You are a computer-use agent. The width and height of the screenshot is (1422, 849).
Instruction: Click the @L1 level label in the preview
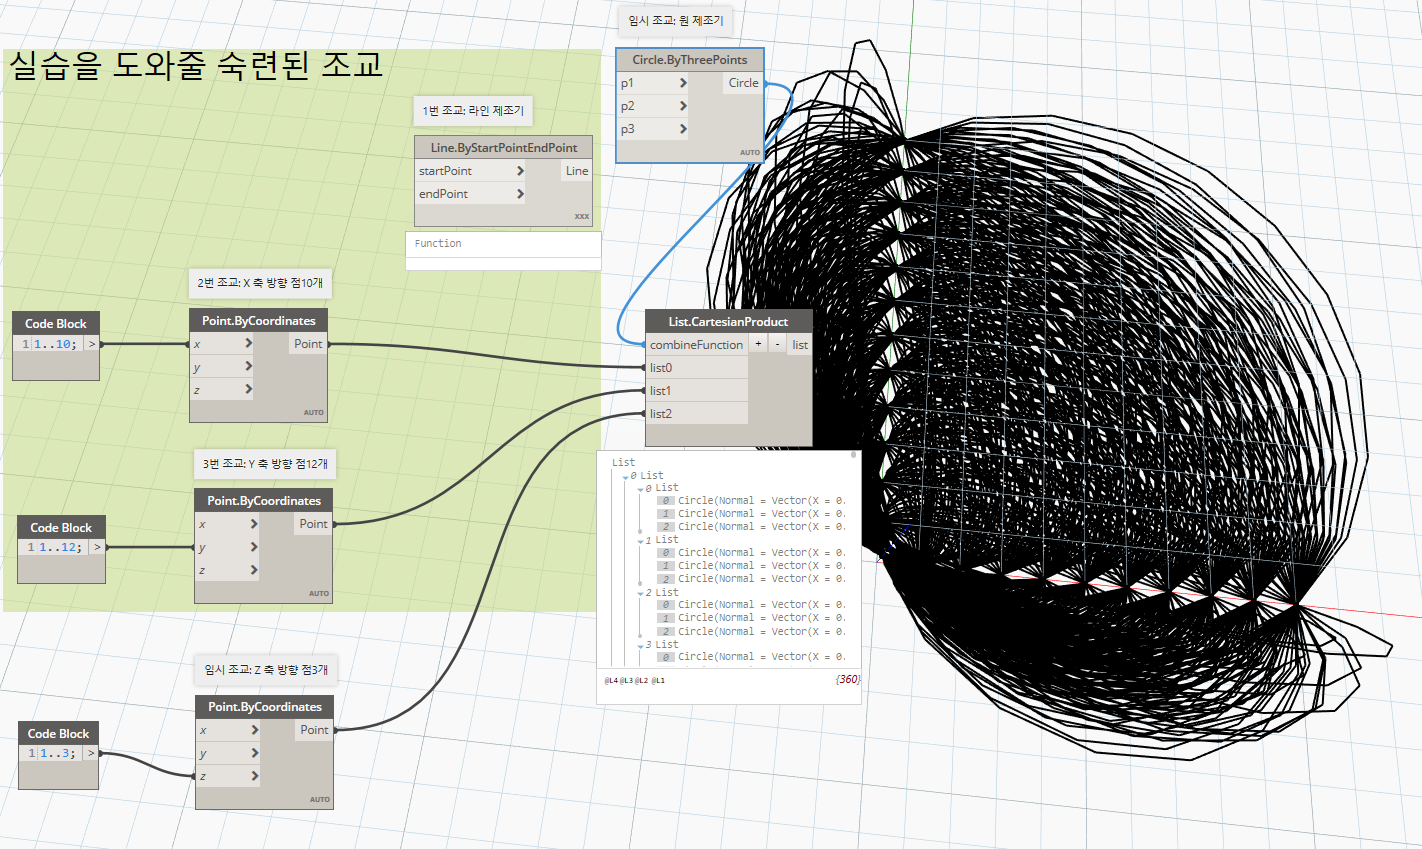coord(658,680)
